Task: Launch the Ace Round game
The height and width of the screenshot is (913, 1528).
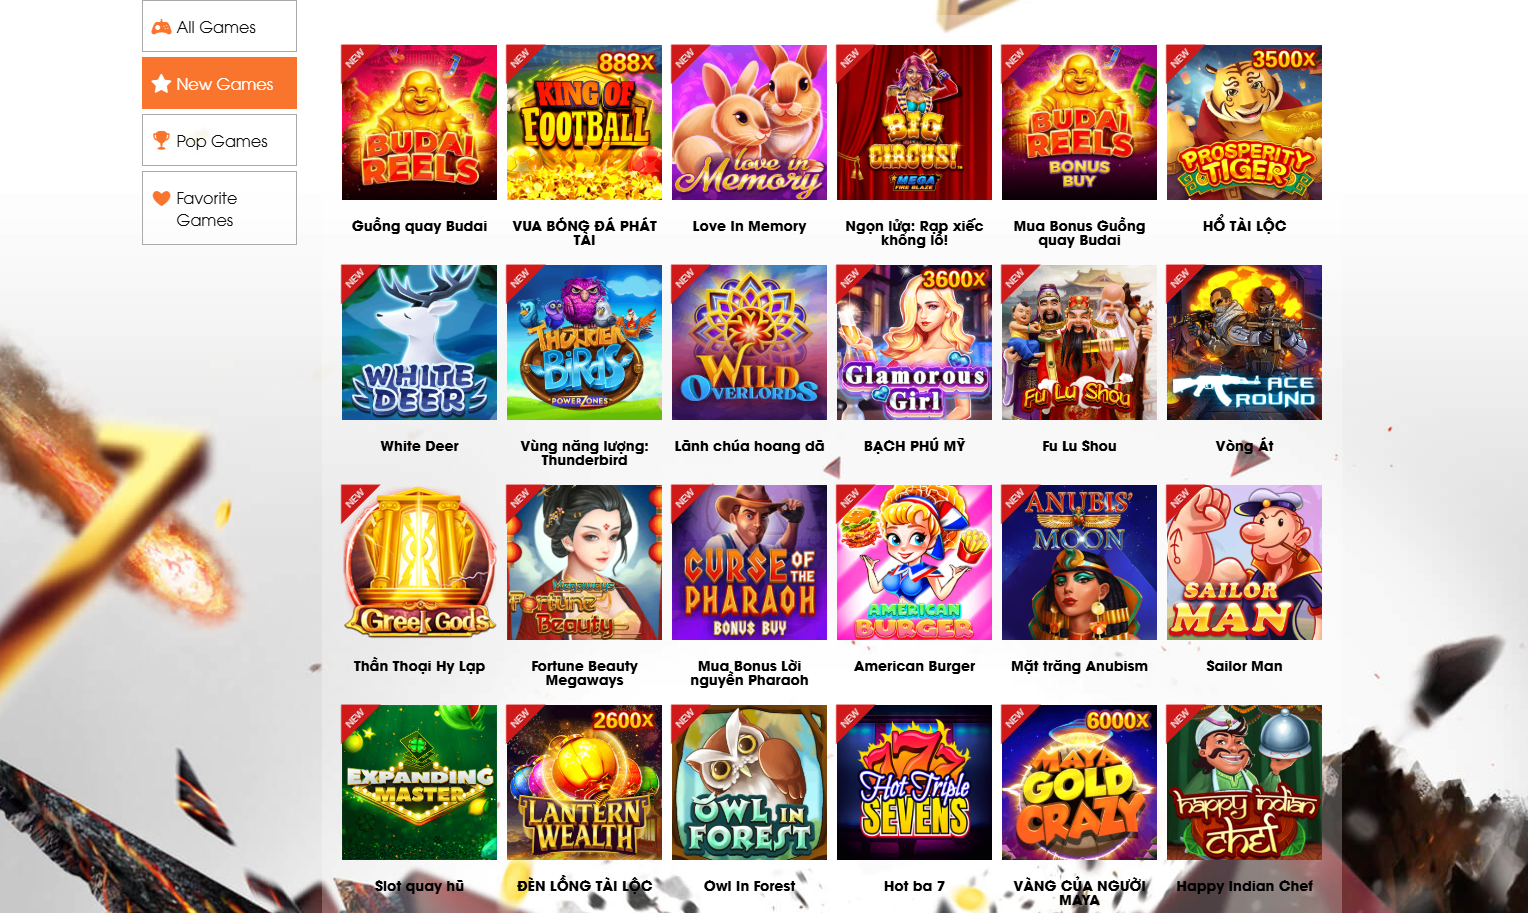Action: pyautogui.click(x=1244, y=342)
